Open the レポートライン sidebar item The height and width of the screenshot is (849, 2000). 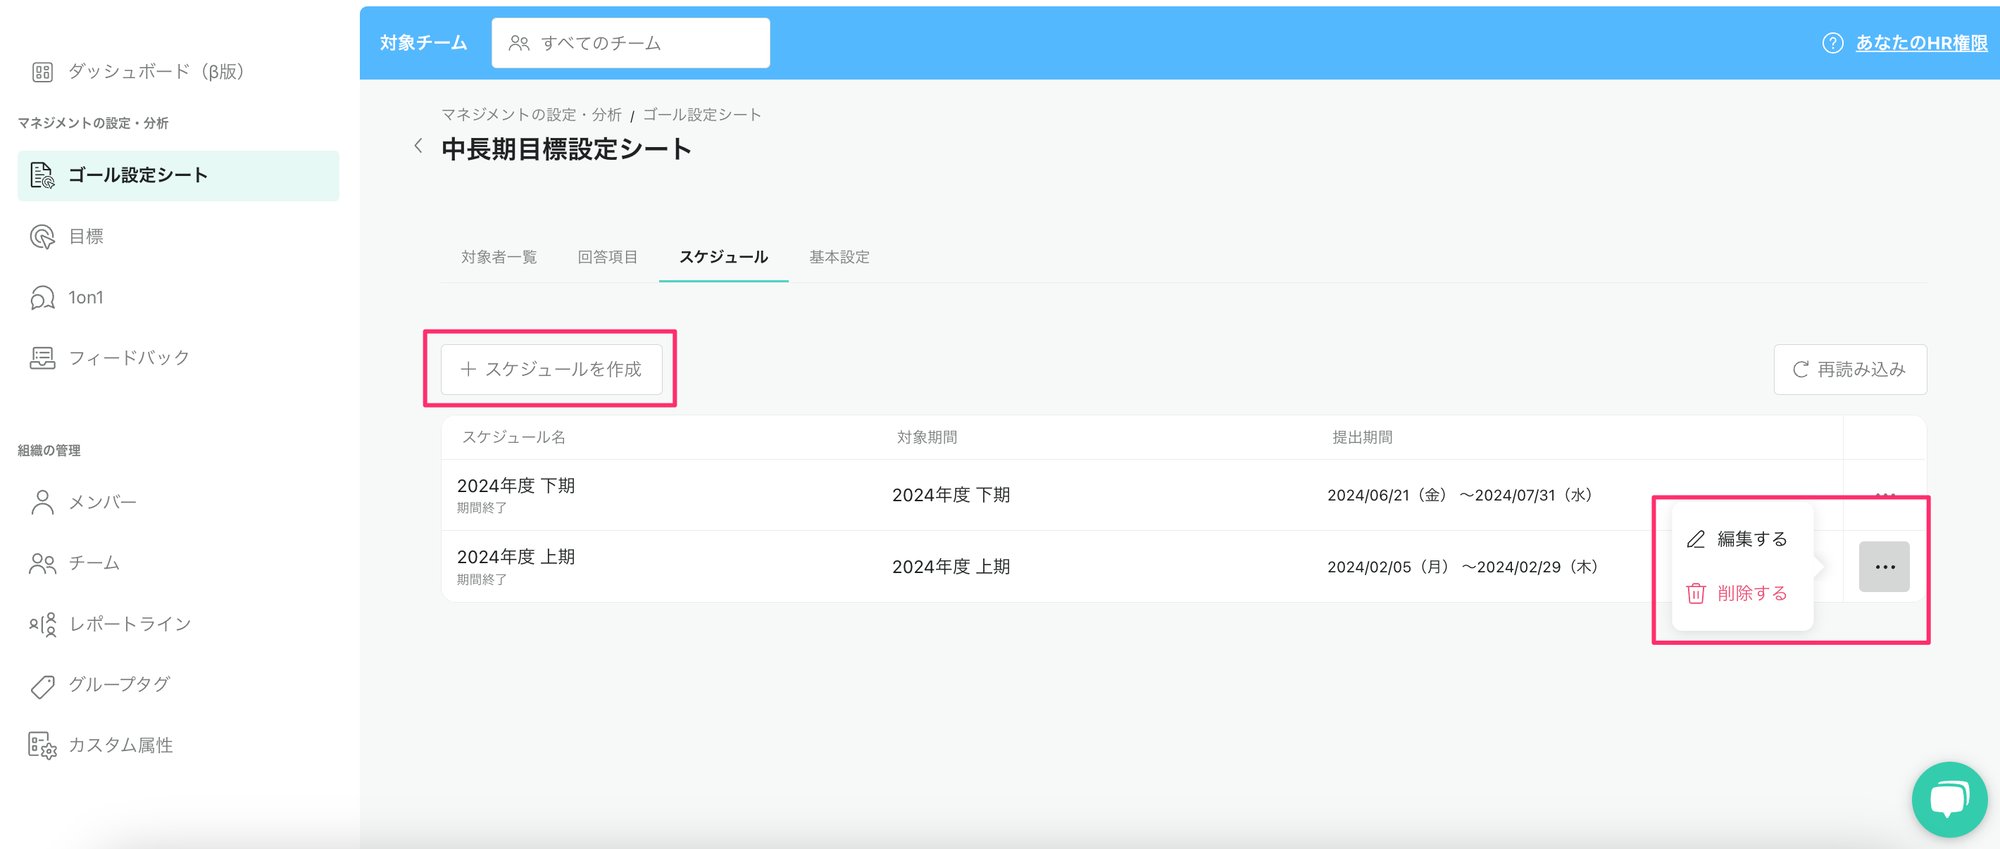(128, 624)
